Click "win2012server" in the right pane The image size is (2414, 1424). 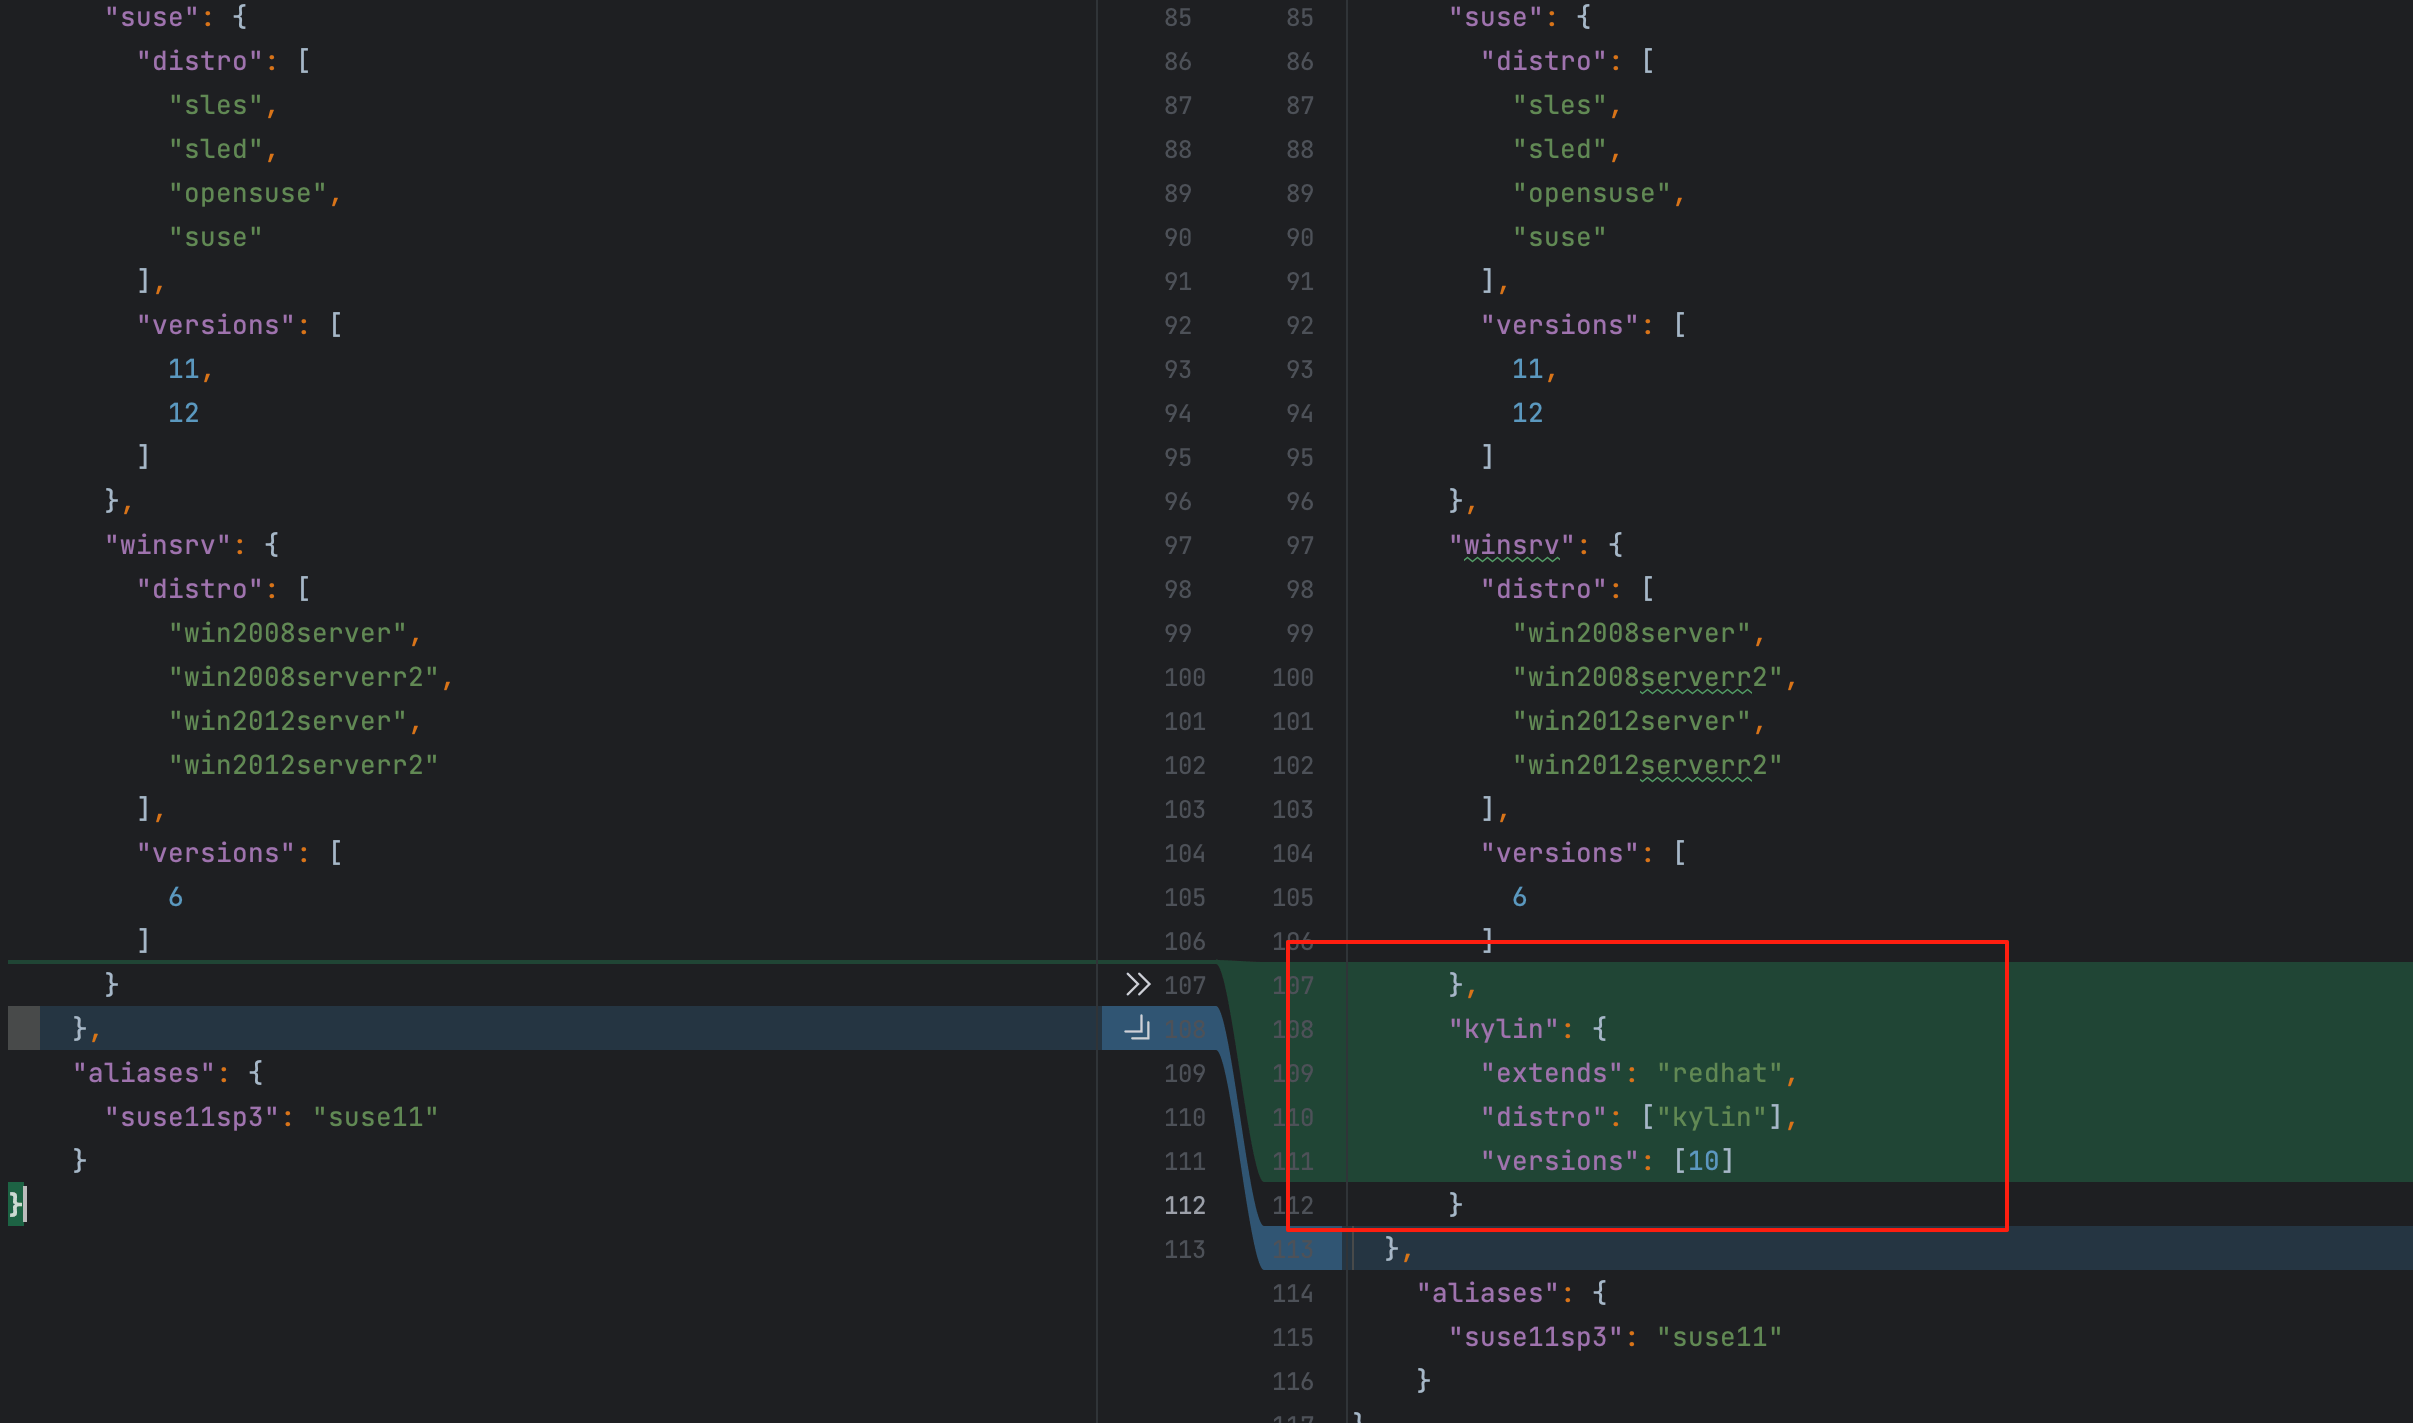[x=1631, y=721]
